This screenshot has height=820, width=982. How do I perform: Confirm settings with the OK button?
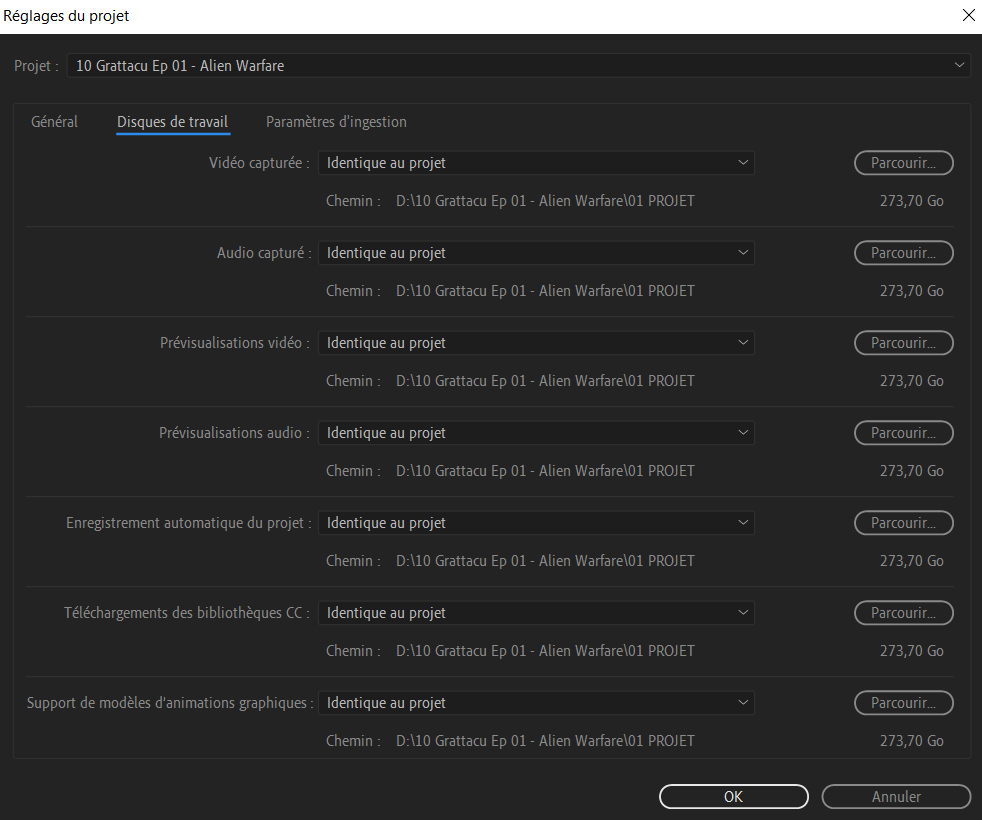pyautogui.click(x=733, y=796)
